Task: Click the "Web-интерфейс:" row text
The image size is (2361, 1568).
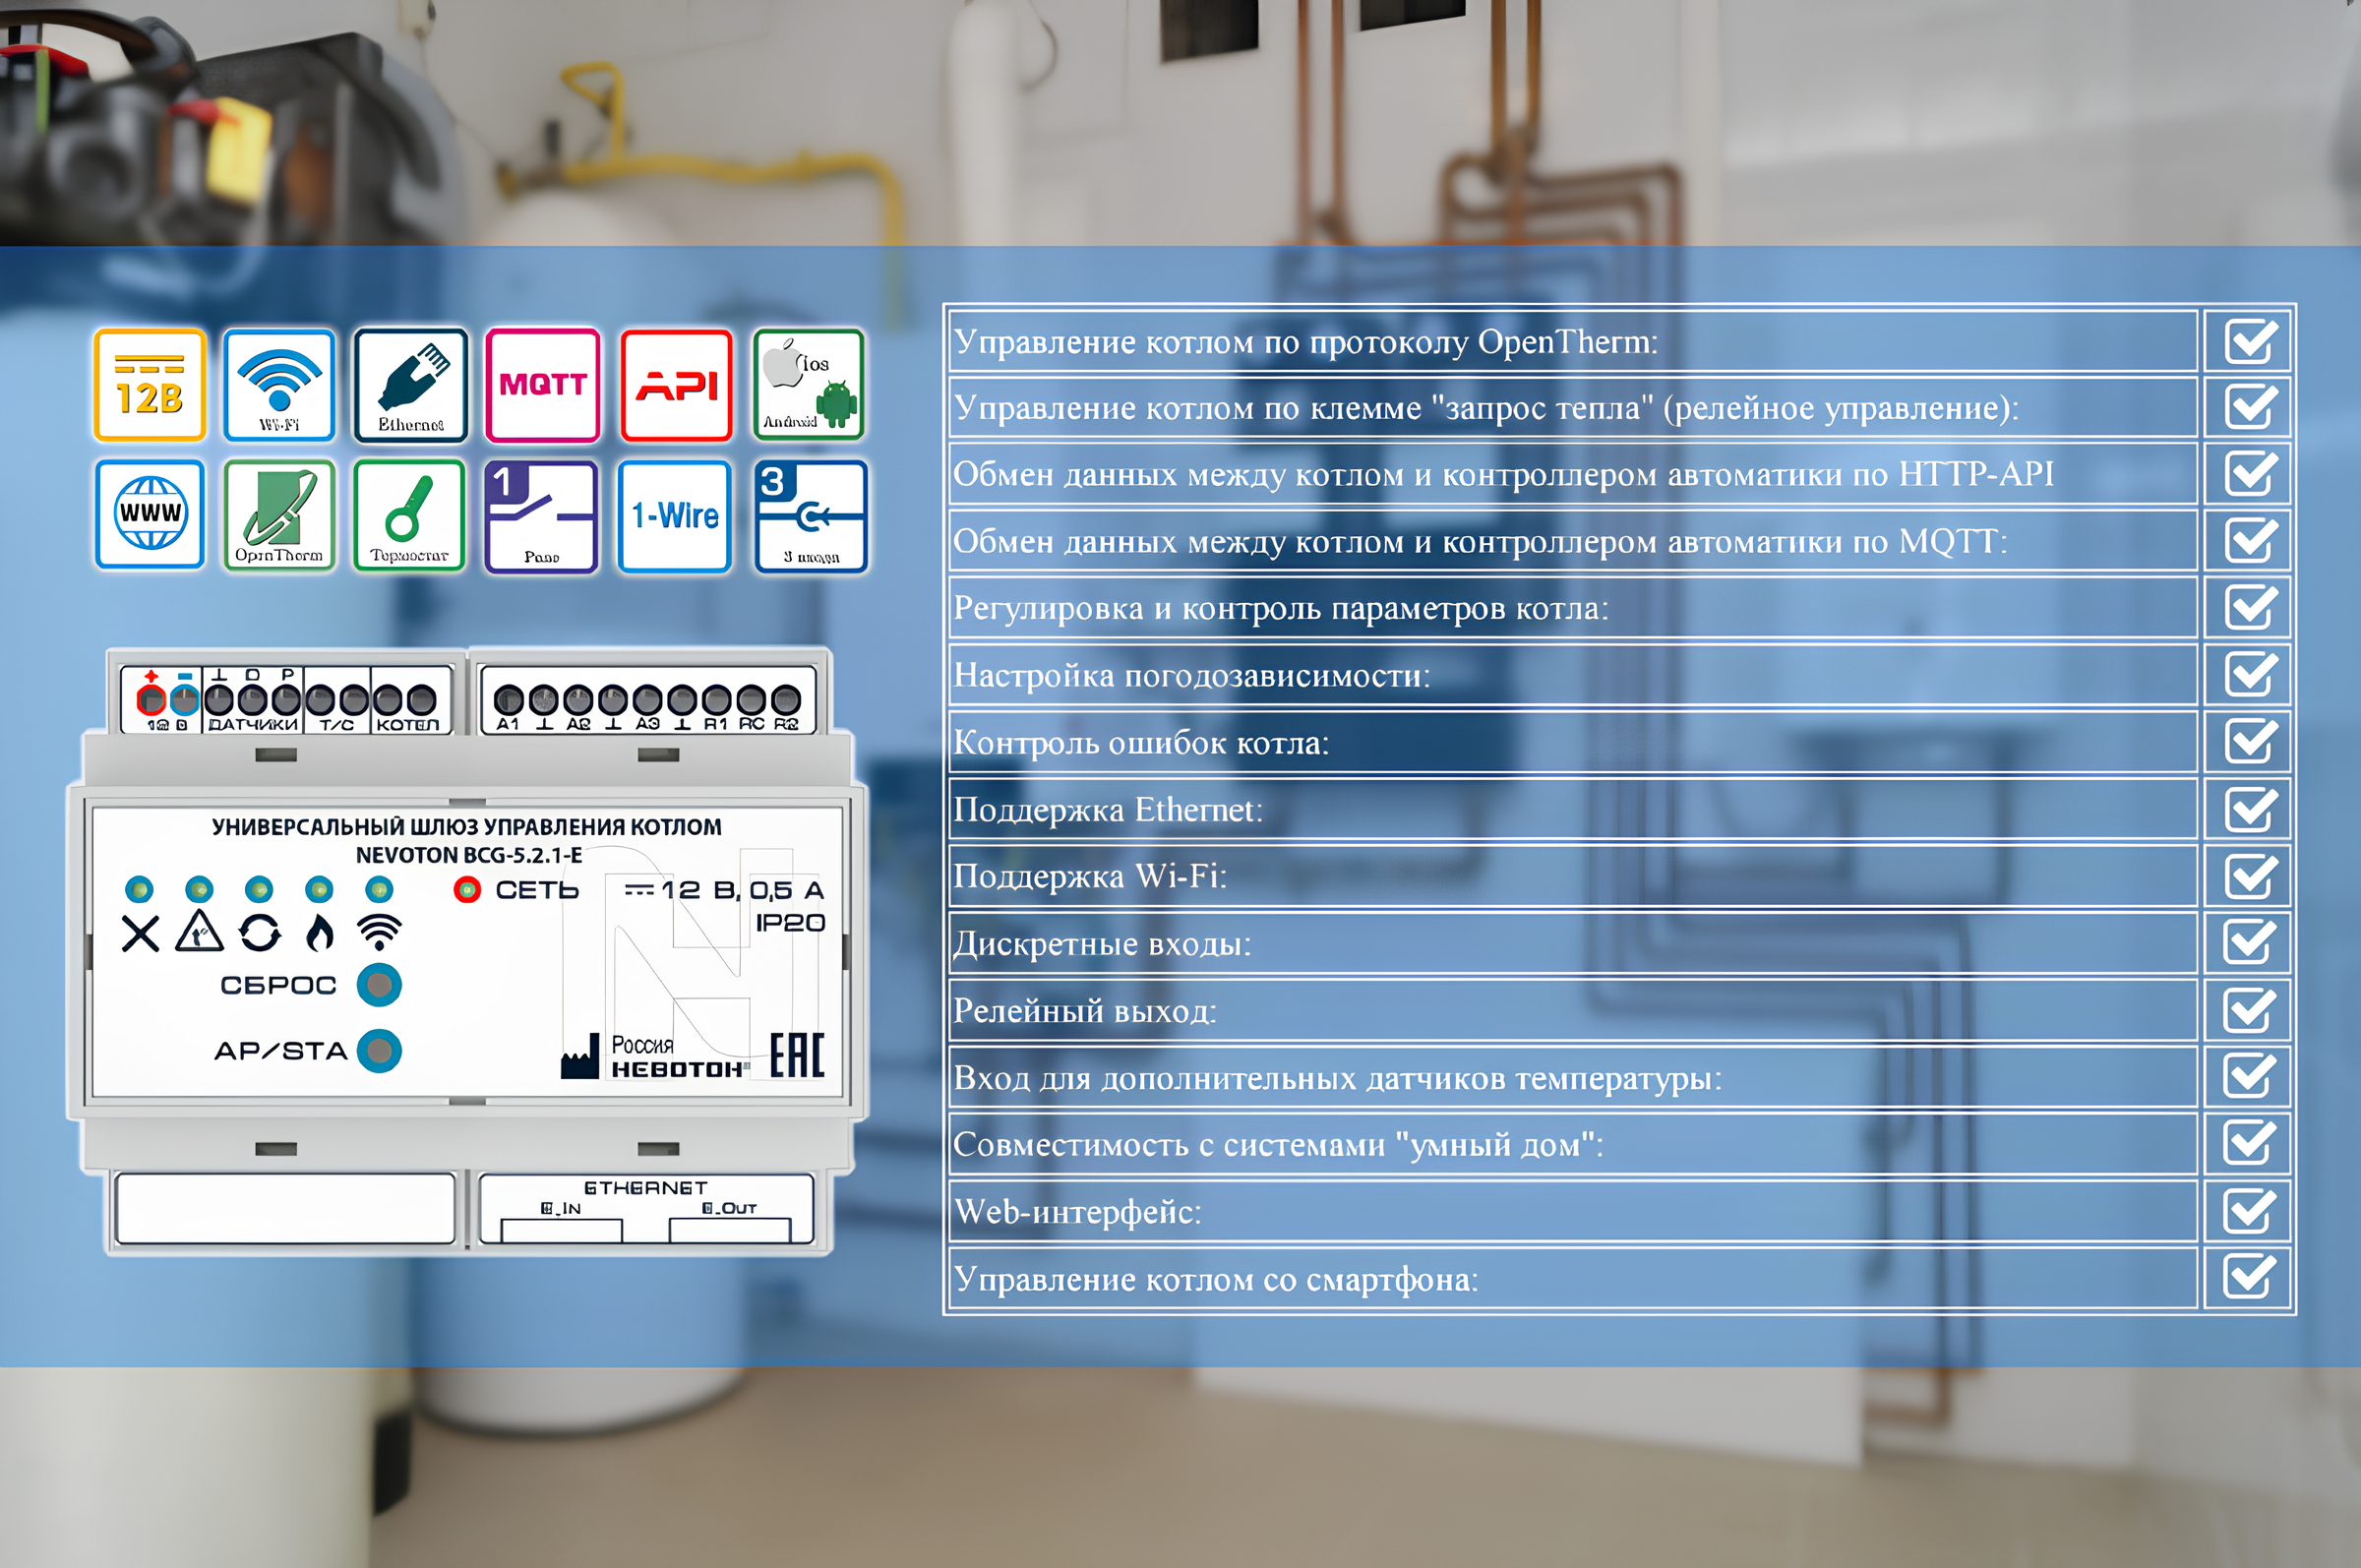Action: [x=1078, y=1212]
